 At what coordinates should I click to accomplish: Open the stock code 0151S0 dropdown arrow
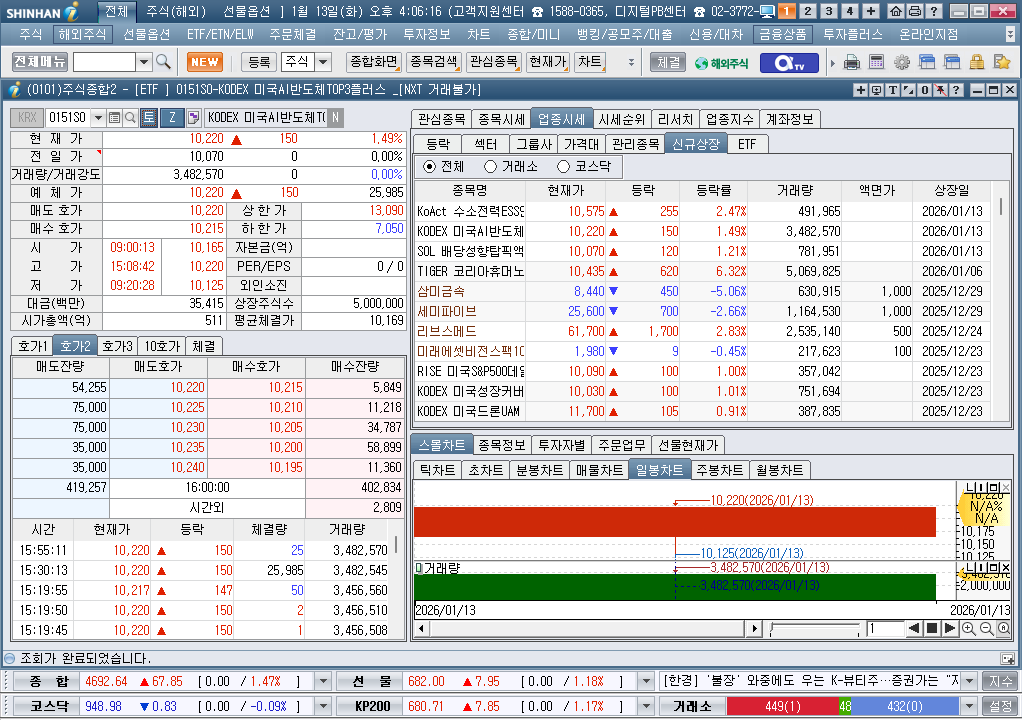point(98,117)
